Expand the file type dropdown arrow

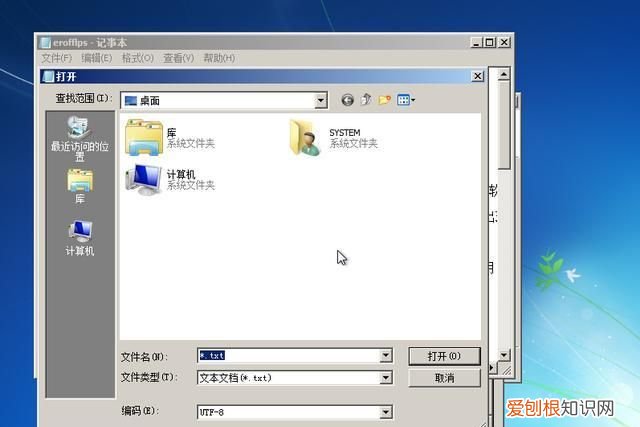[386, 378]
